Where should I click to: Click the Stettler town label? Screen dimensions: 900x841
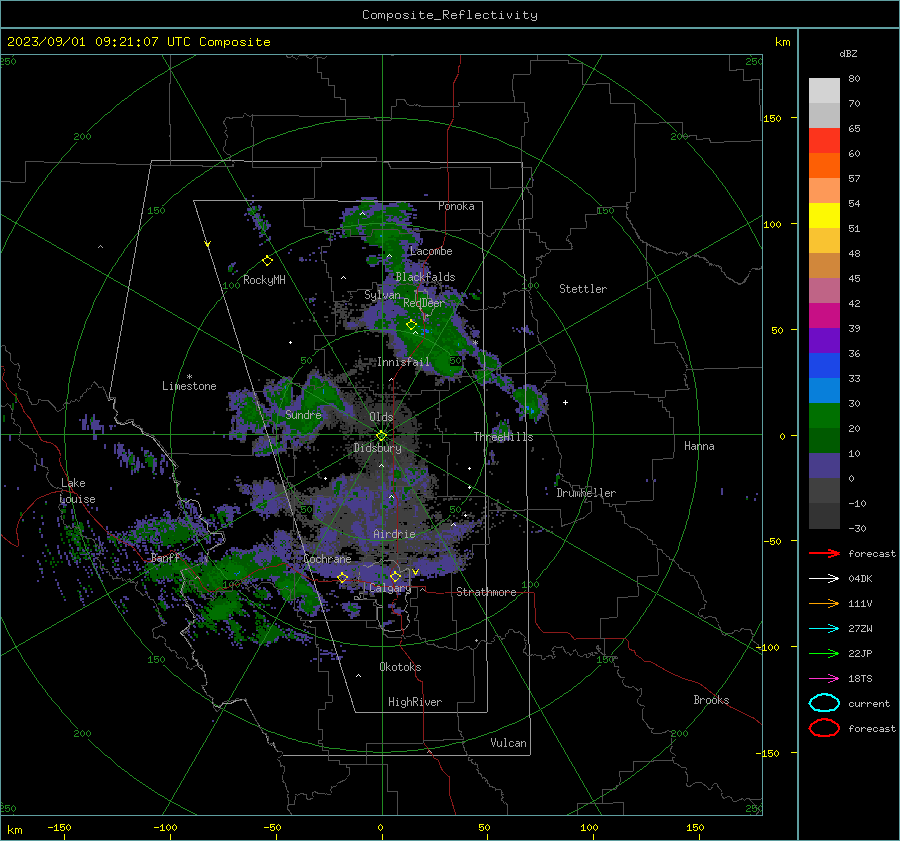583,289
